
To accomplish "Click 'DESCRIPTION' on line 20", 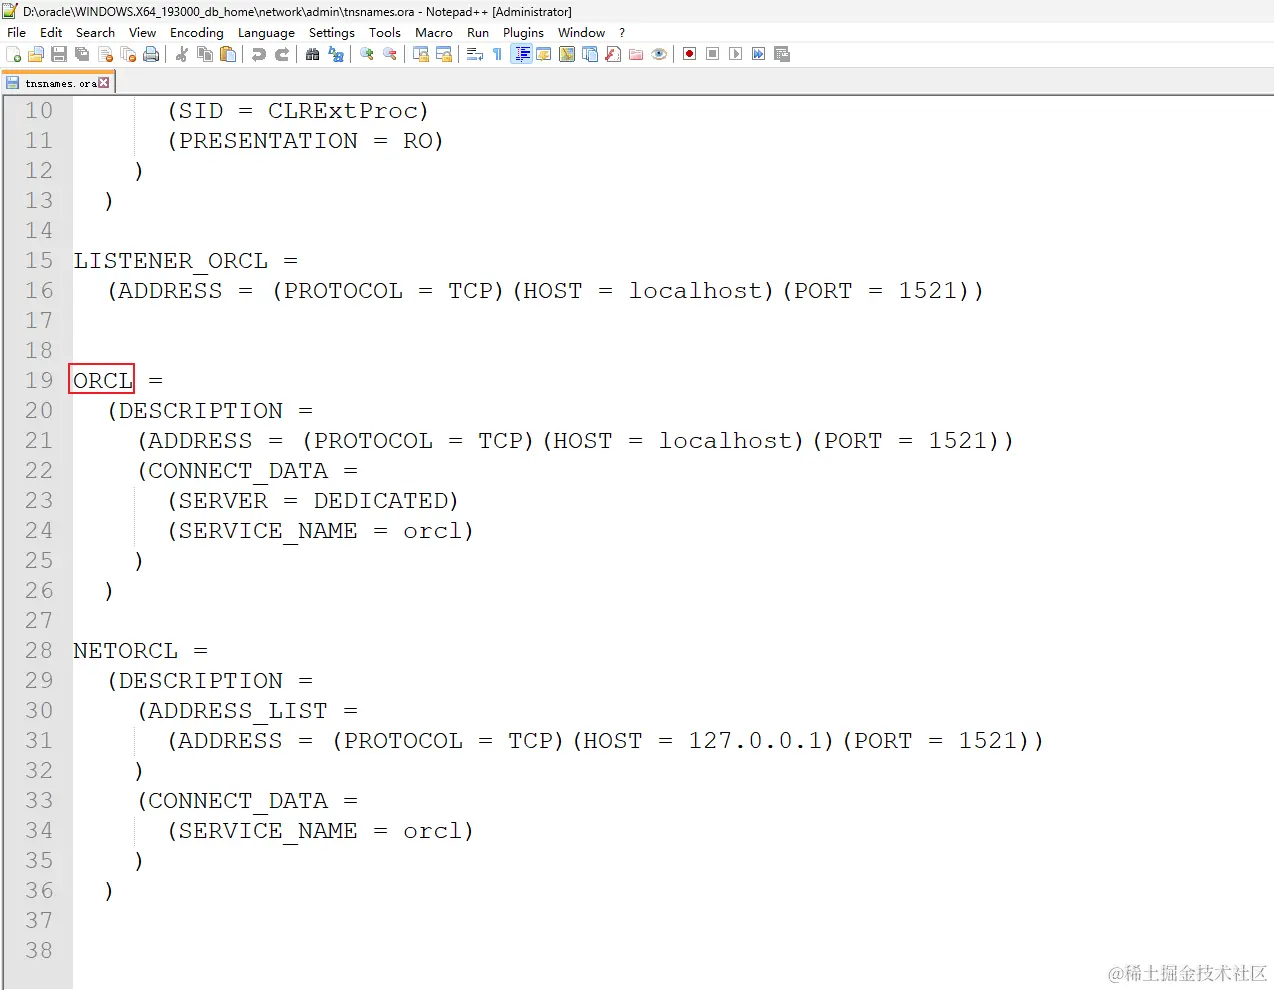I will pos(201,411).
